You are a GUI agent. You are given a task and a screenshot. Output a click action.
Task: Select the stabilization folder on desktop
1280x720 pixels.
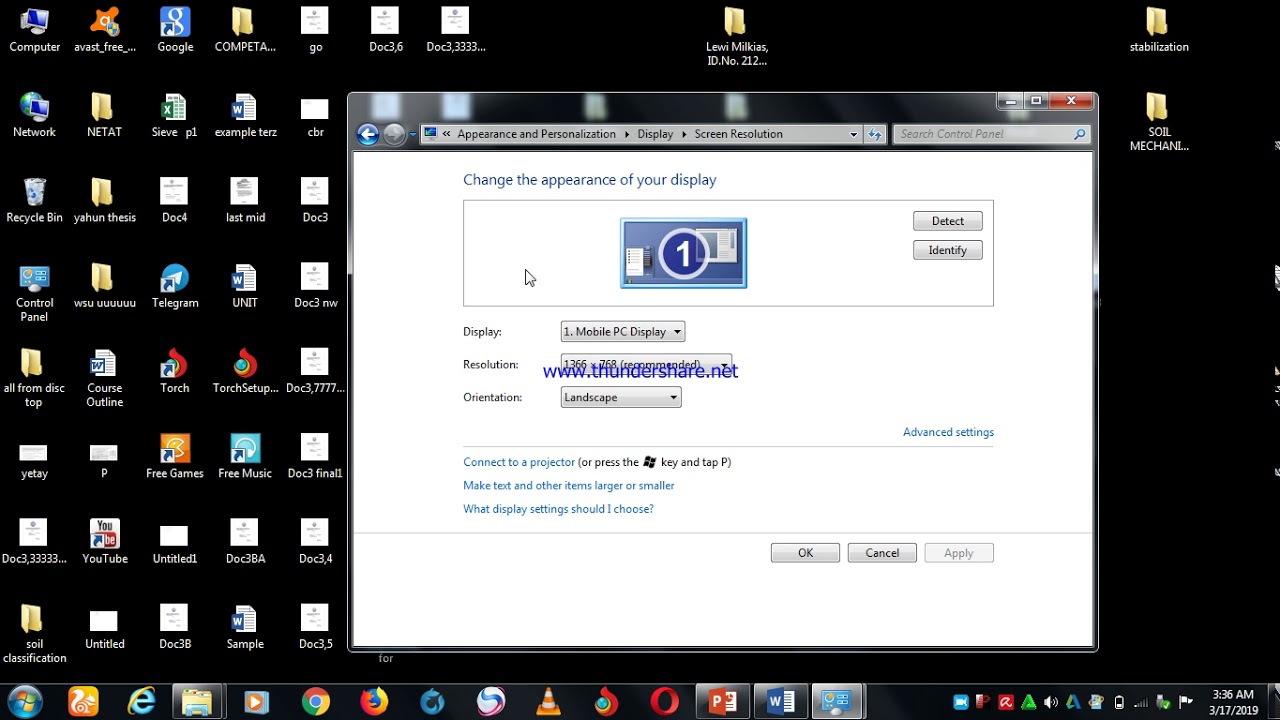tap(1159, 30)
